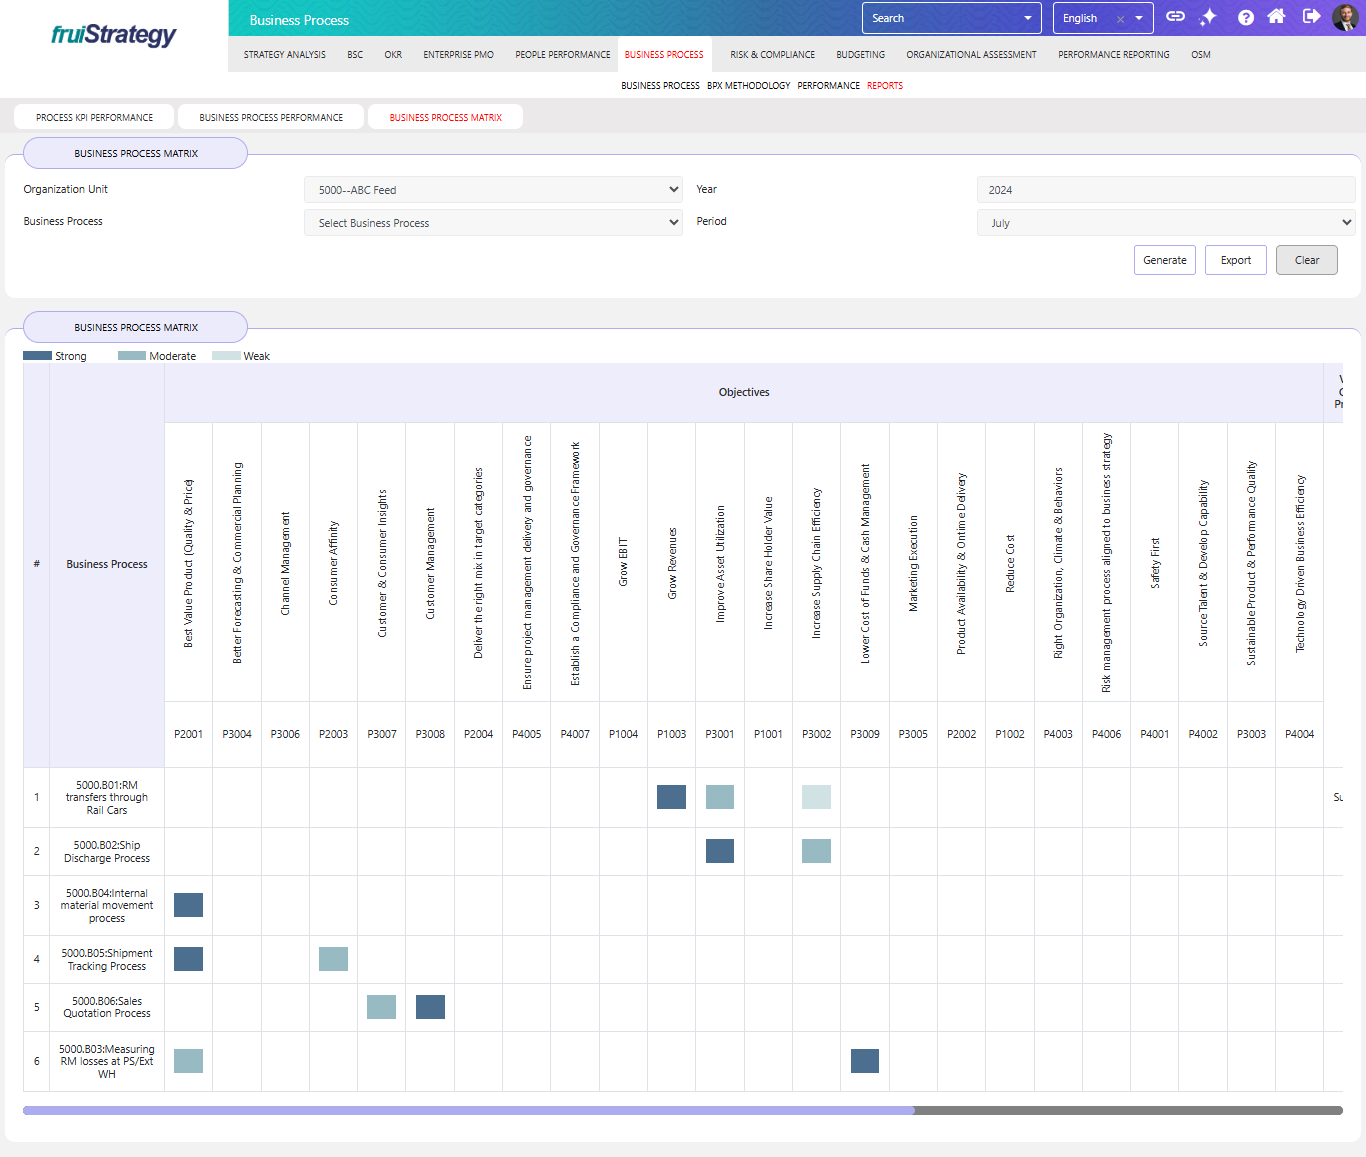Viewport: 1366px width, 1157px height.
Task: Click the Year input field showing 2024
Action: tap(1165, 190)
